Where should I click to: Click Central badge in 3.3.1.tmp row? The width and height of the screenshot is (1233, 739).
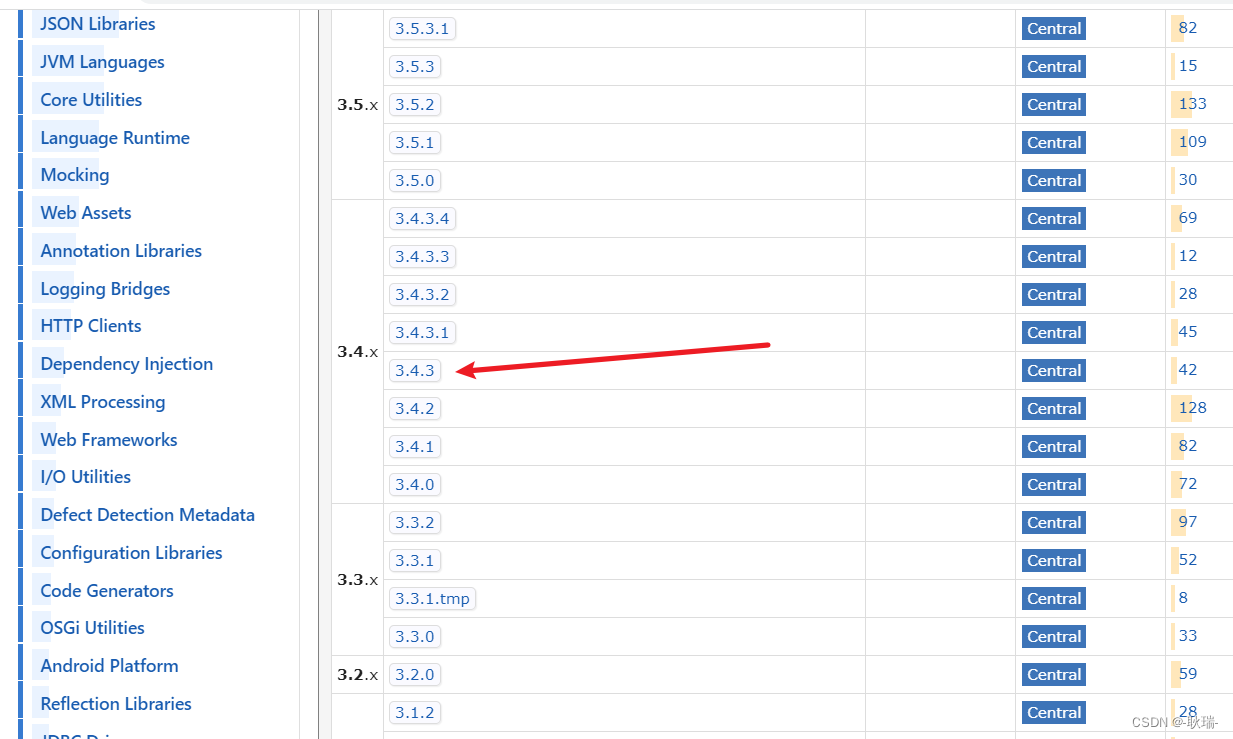click(1054, 599)
